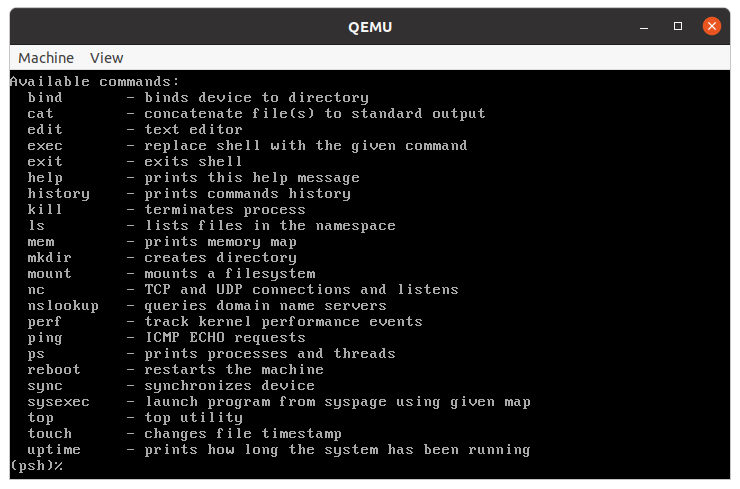The width and height of the screenshot is (740, 489).
Task: Minimize the QEMU window
Action: pos(644,27)
